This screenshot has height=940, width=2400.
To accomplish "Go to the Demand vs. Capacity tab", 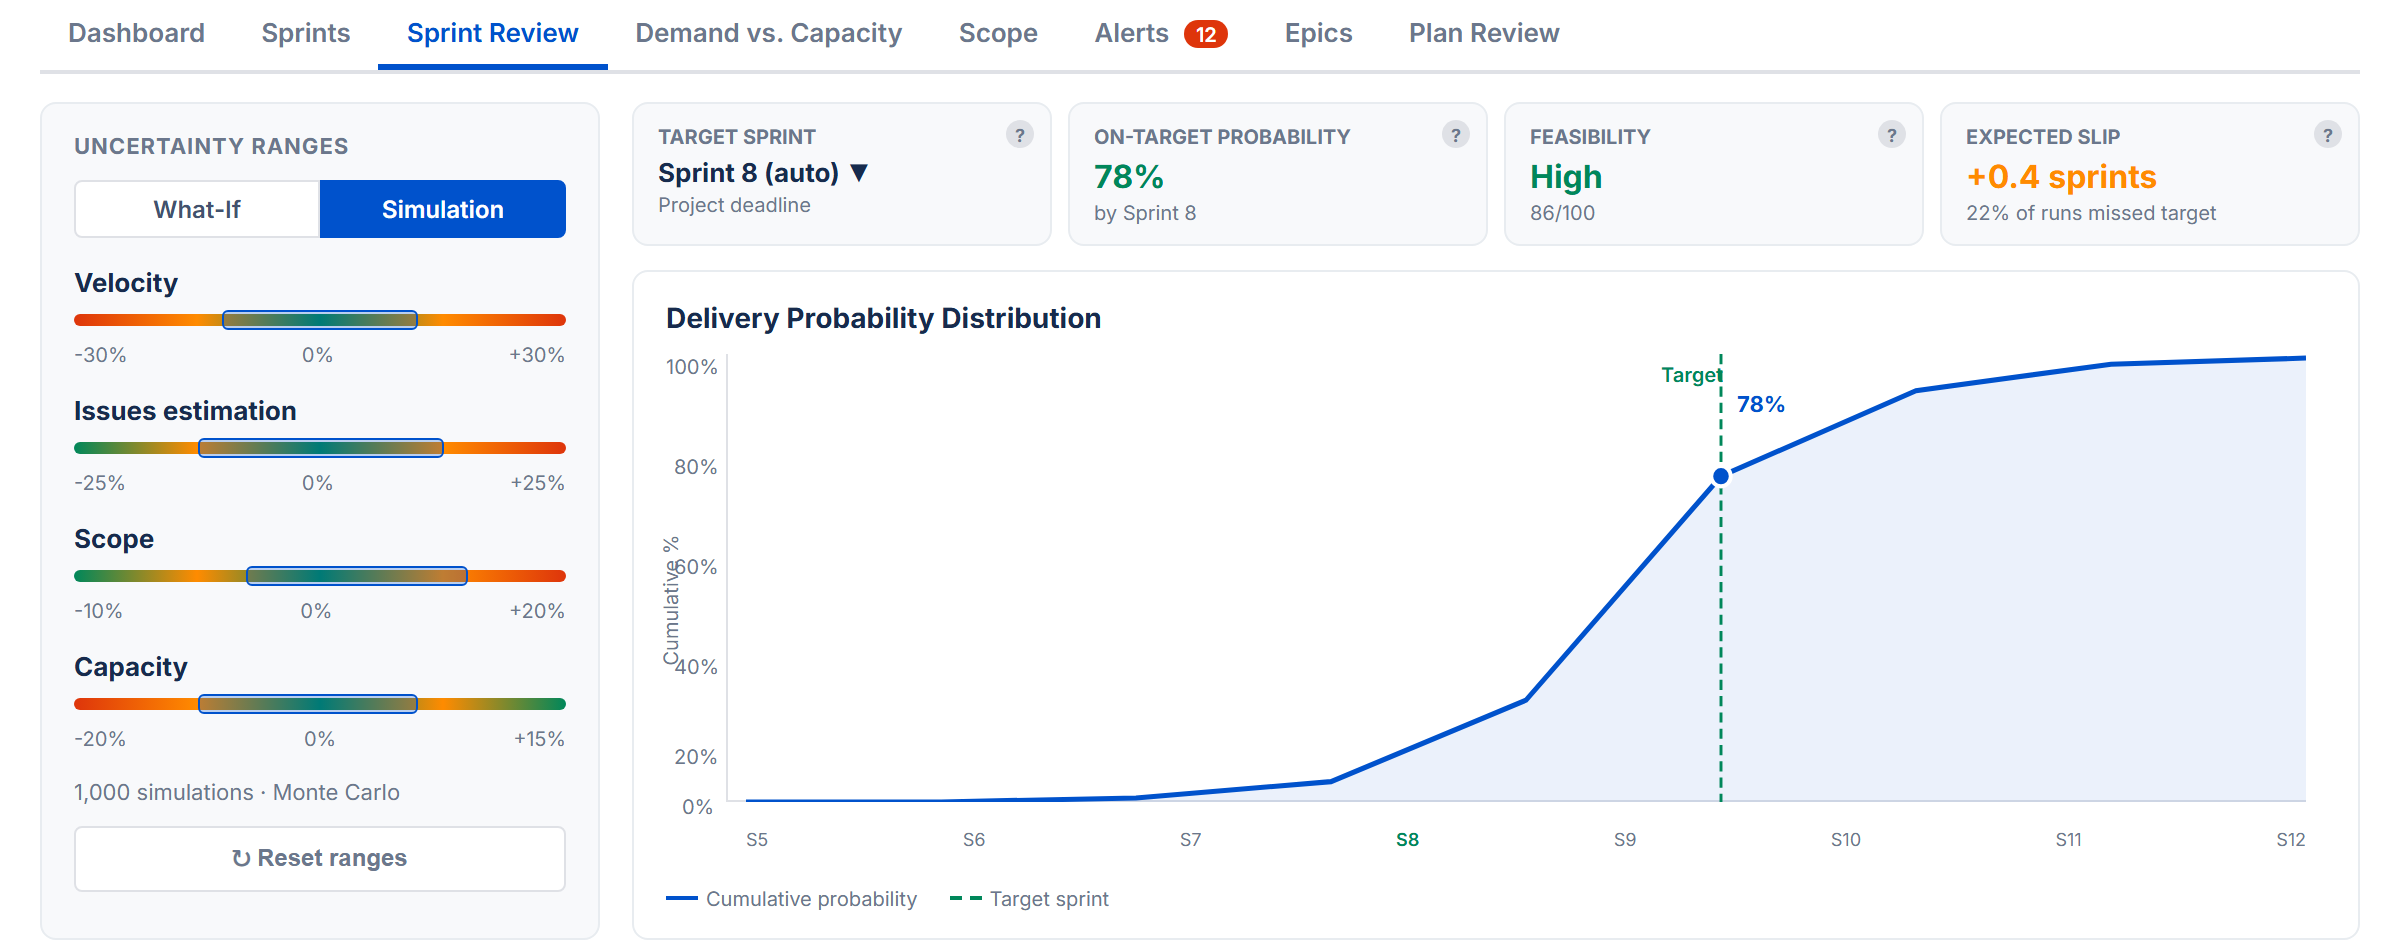I will point(768,33).
